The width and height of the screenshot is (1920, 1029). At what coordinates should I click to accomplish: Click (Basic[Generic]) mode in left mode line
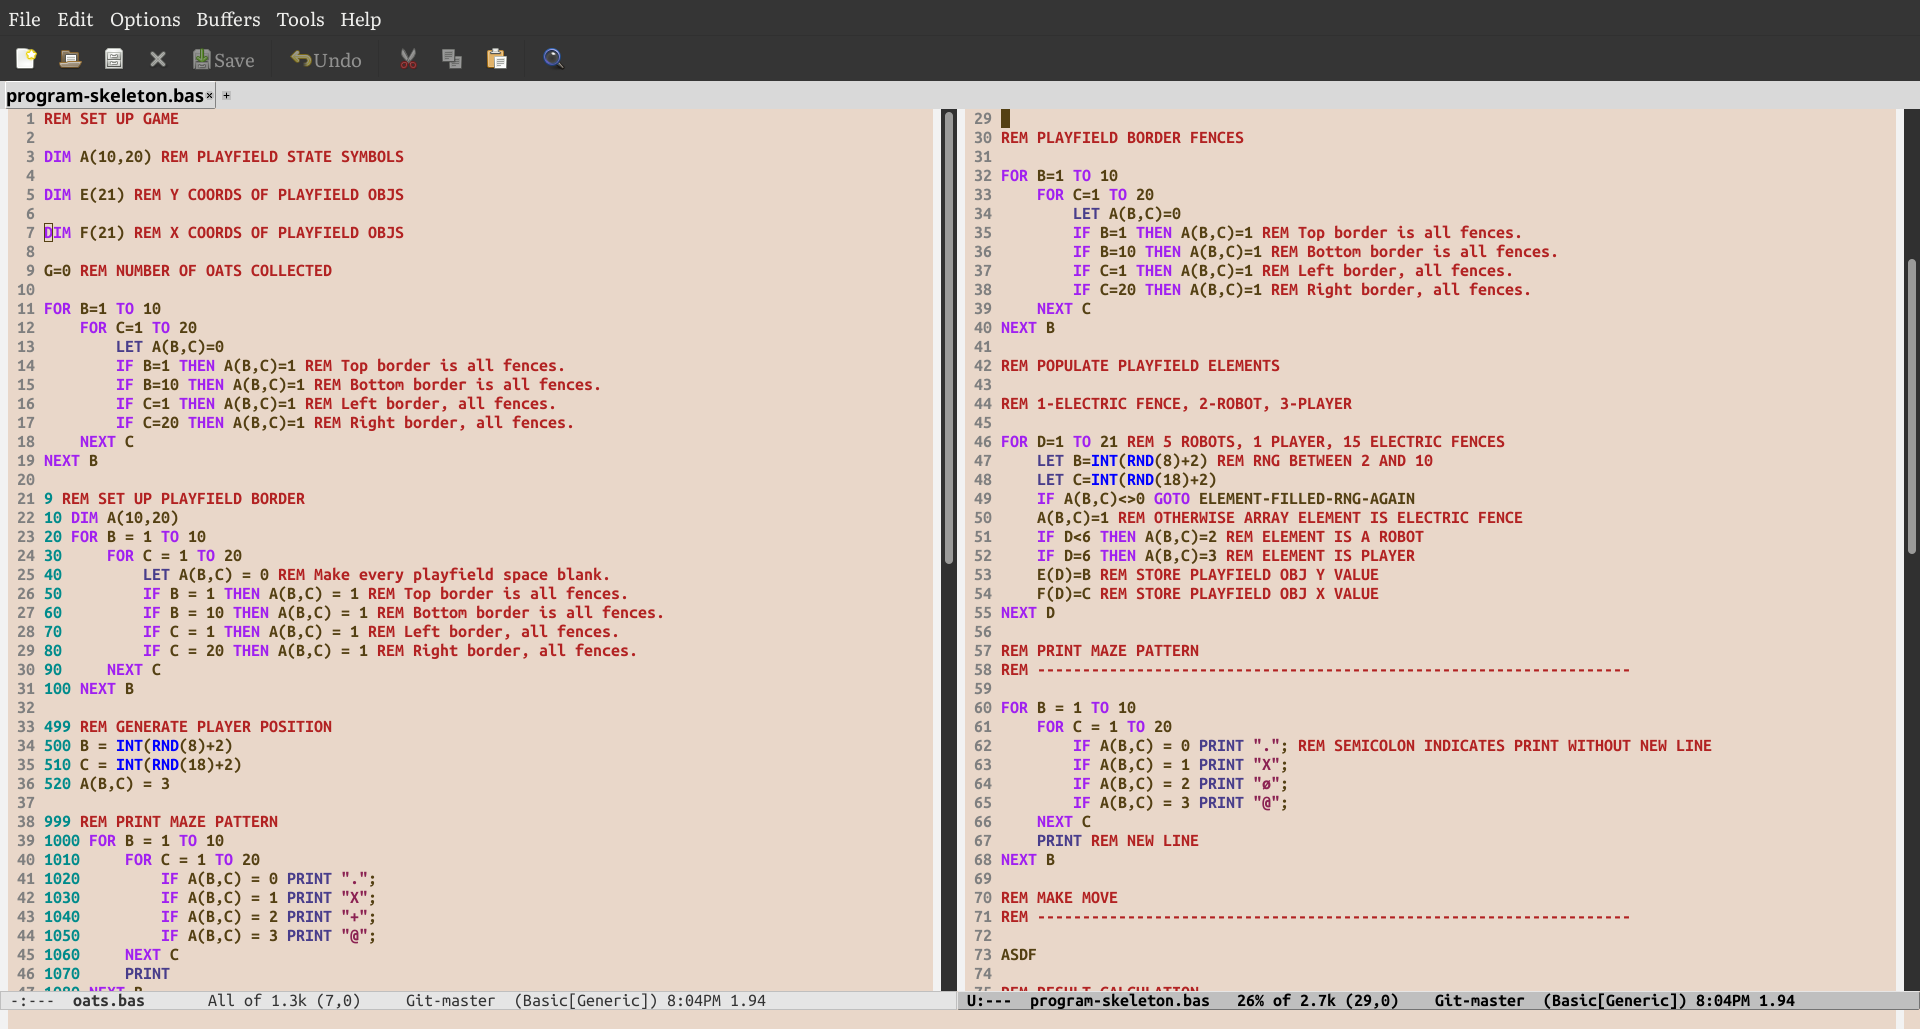point(586,1000)
